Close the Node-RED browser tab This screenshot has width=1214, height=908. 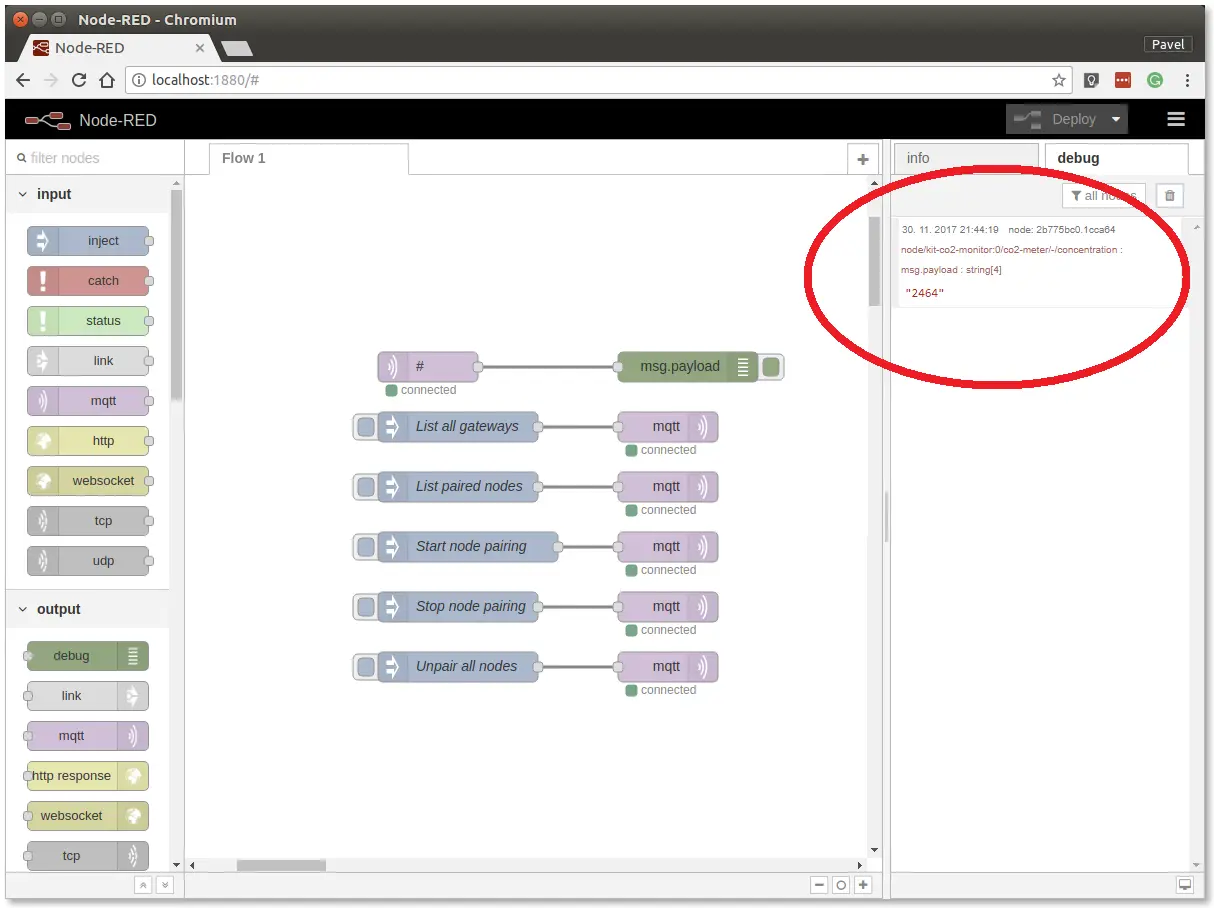[200, 48]
